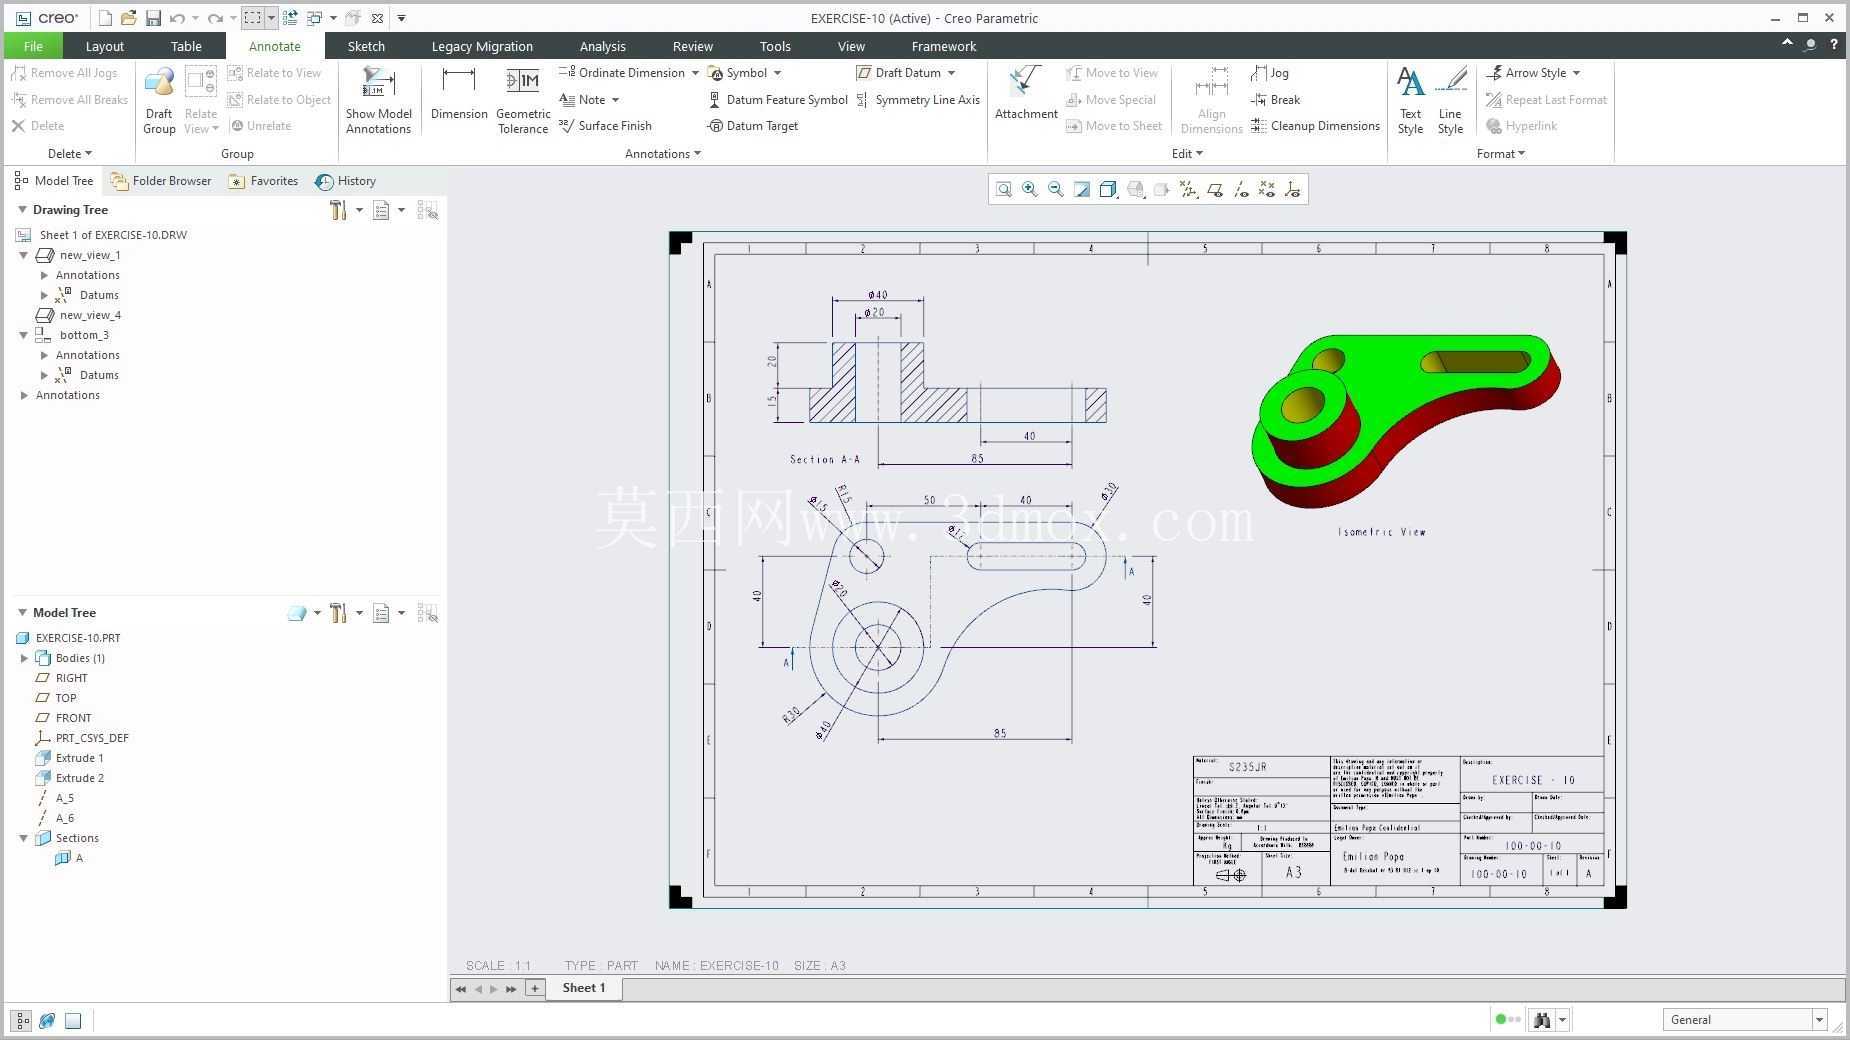Click the Display Style cube icon
Screen dimensions: 1850x1040
1108,189
